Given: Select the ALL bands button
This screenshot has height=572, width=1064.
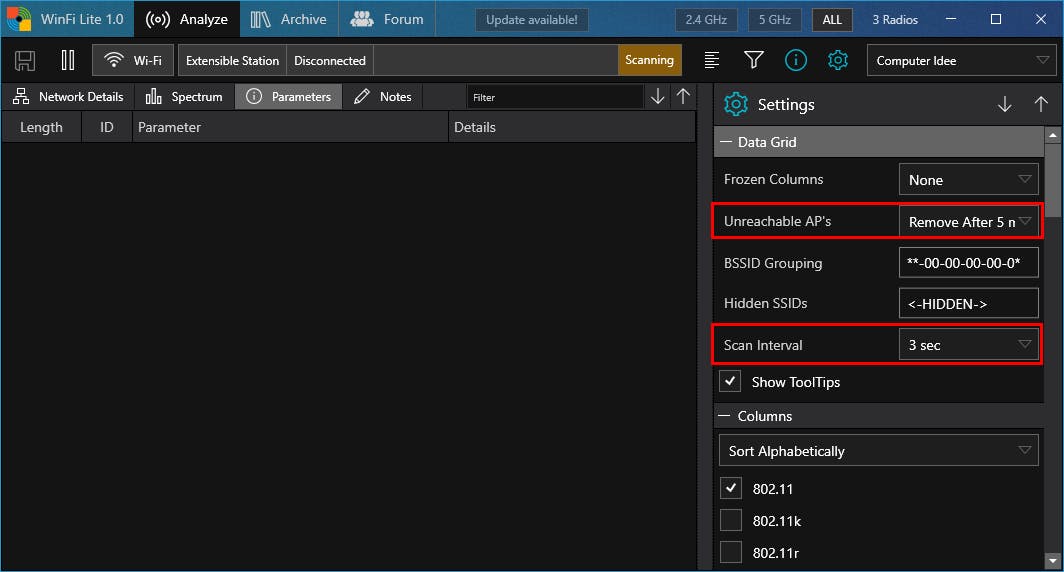Looking at the screenshot, I should (x=832, y=20).
